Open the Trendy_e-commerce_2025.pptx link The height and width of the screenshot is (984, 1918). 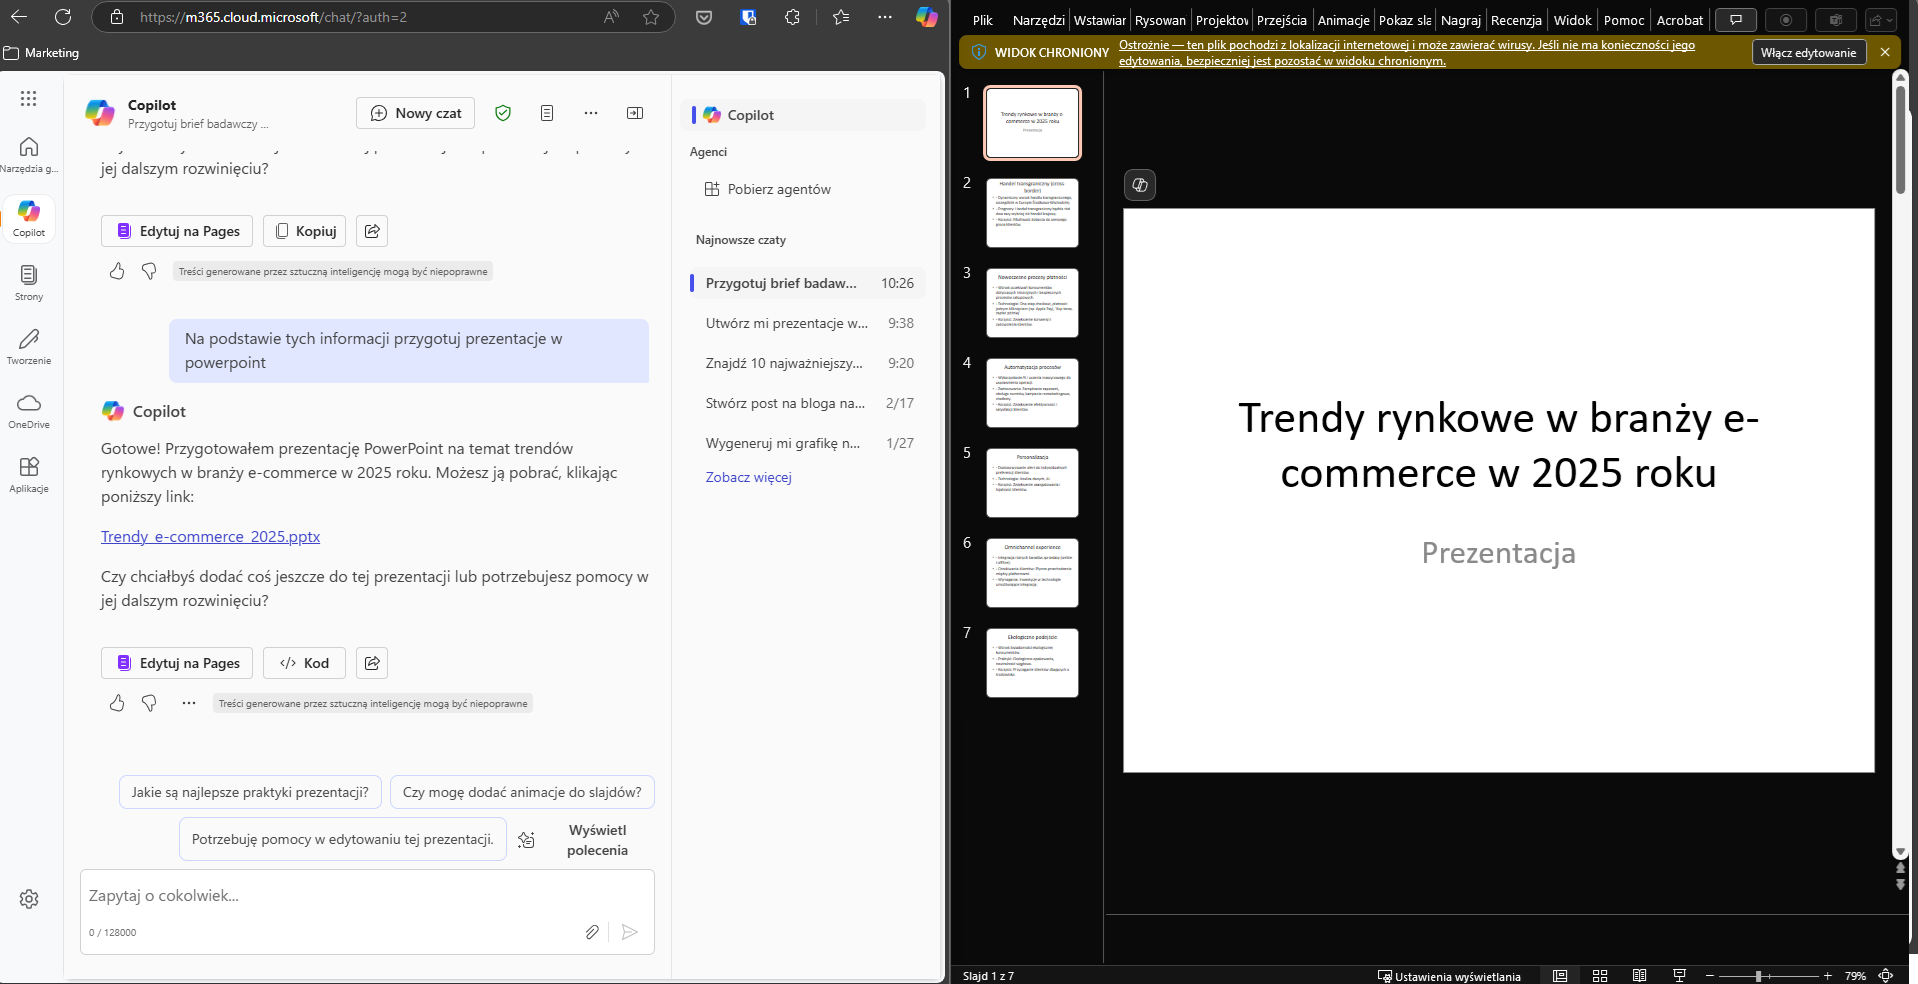pos(210,537)
